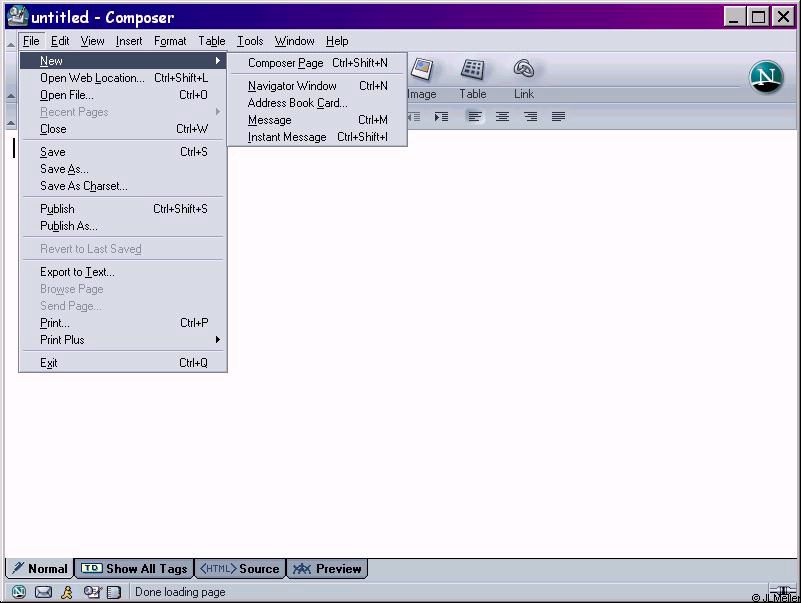Justify text using the toolbar icon
Screen dimensions: 801x603
558,117
